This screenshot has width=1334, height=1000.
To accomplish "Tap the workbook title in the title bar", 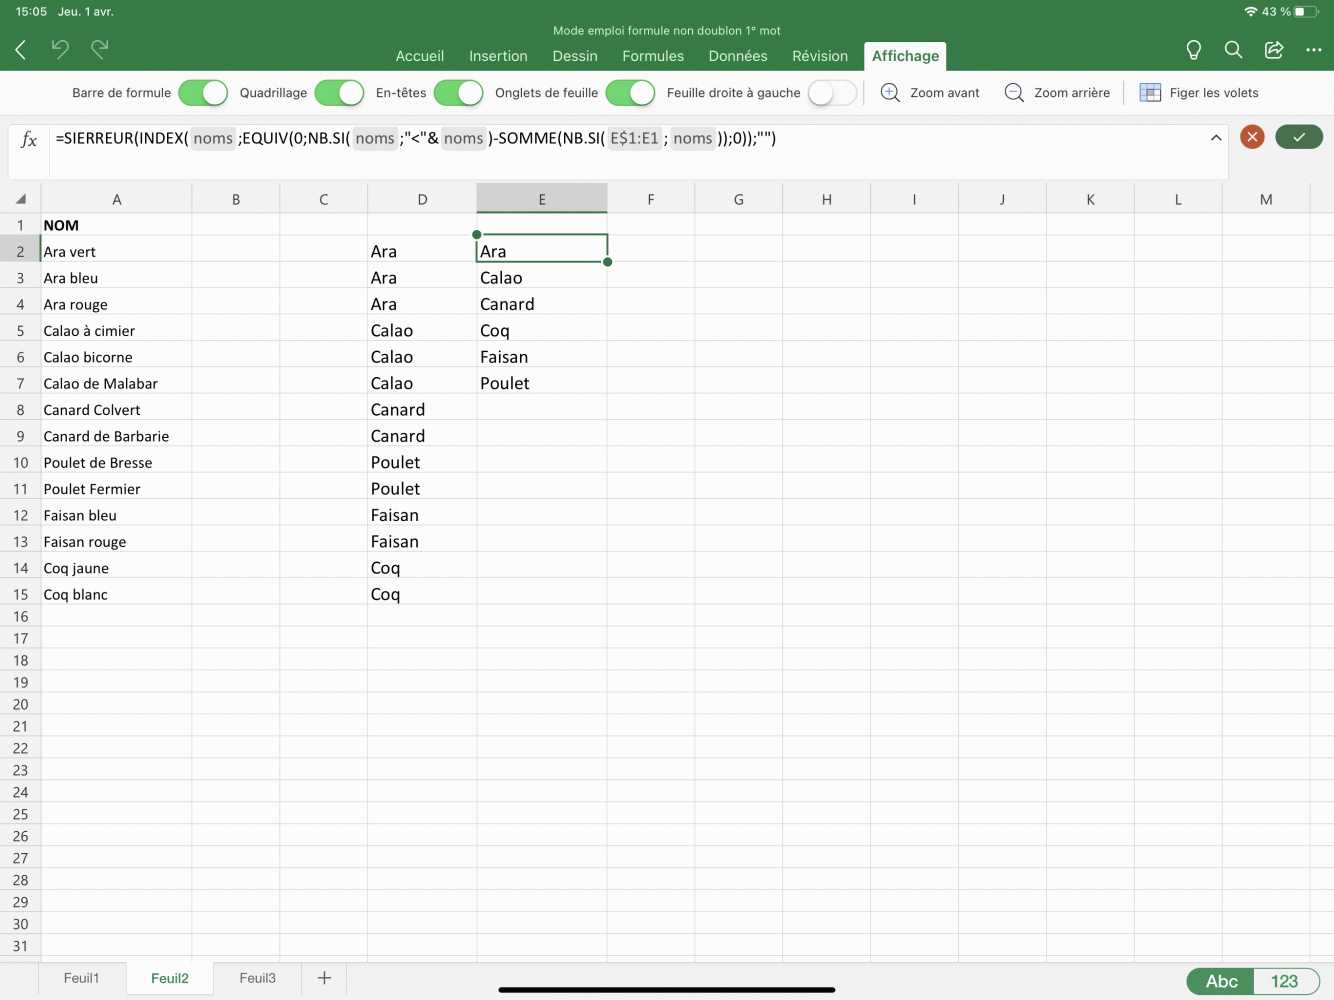I will tap(667, 31).
